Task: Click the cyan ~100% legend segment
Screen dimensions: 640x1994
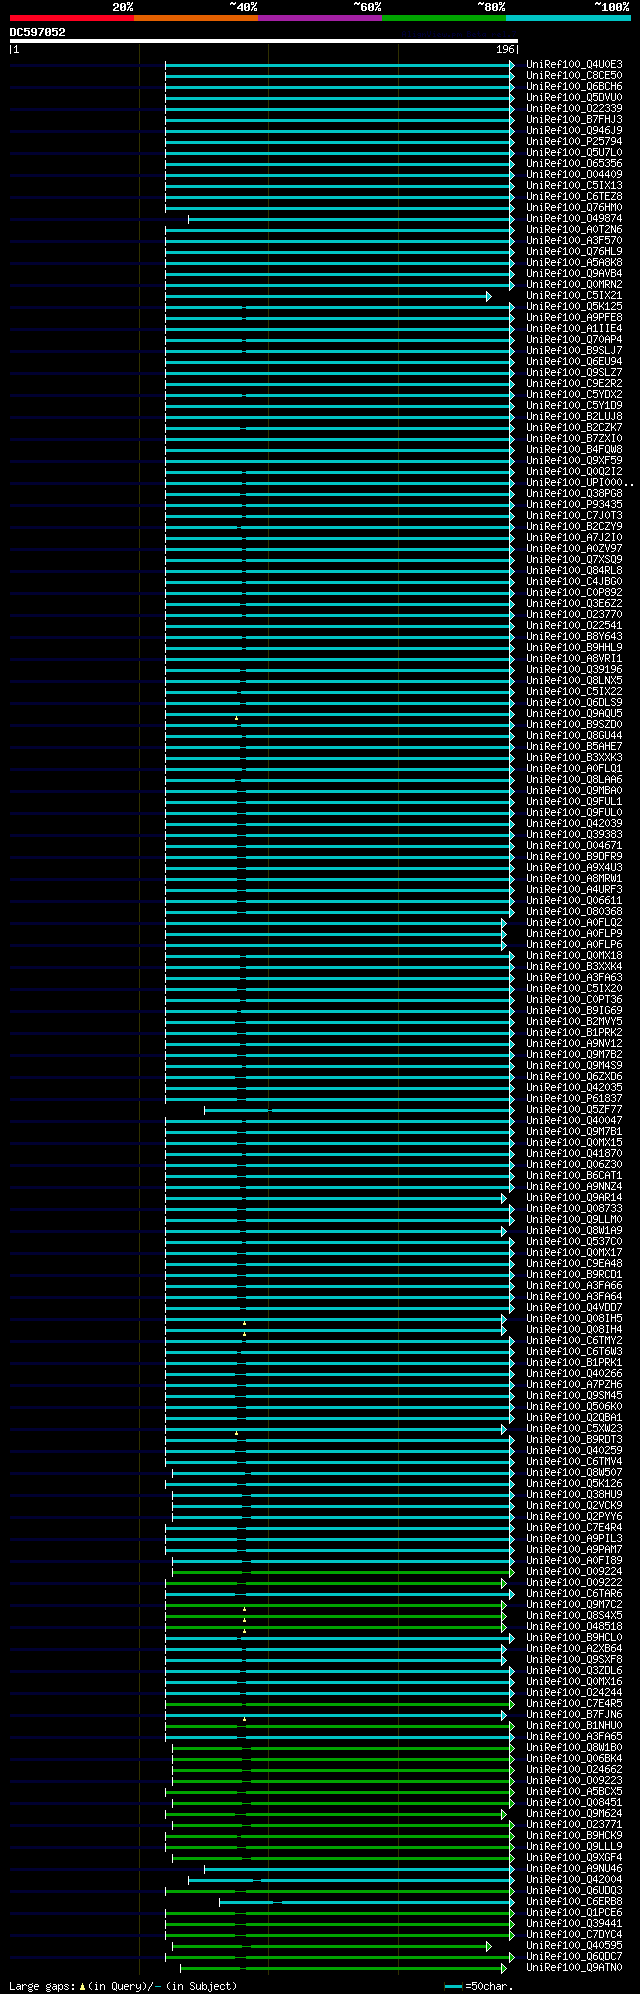Action: click(568, 17)
